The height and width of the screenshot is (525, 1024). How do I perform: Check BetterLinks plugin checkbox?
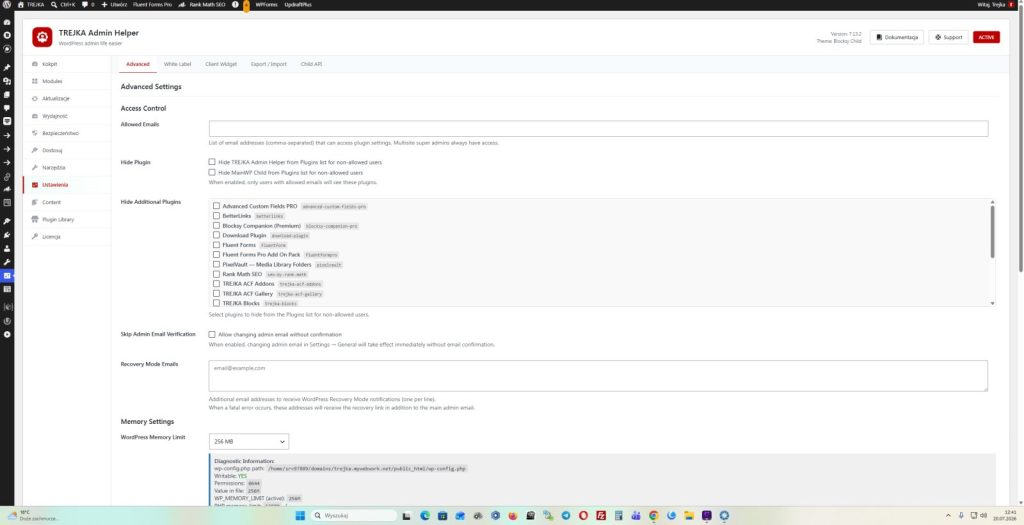[x=216, y=215]
